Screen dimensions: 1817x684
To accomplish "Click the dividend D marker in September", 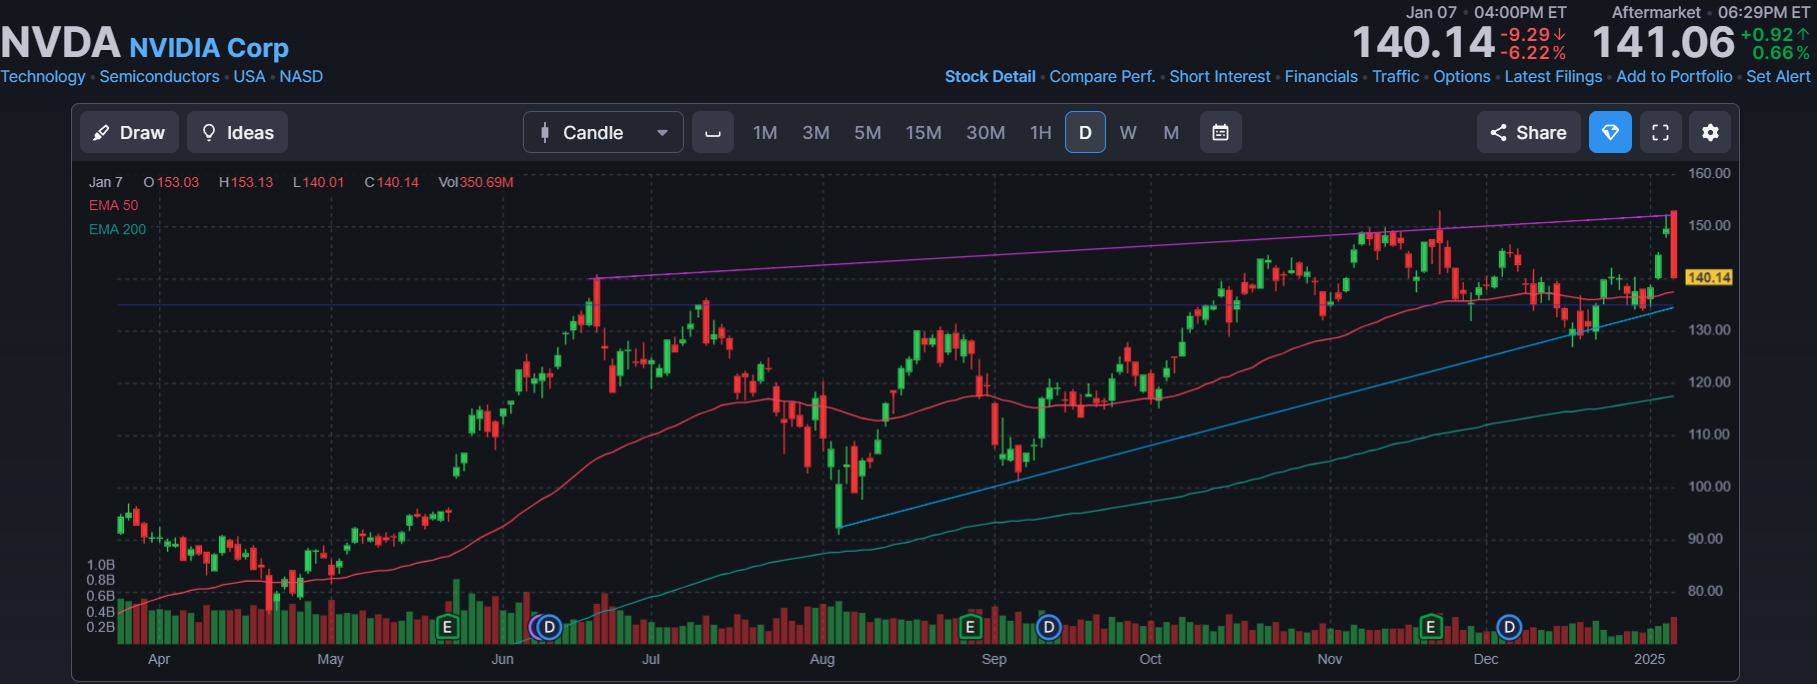I will (x=1048, y=627).
